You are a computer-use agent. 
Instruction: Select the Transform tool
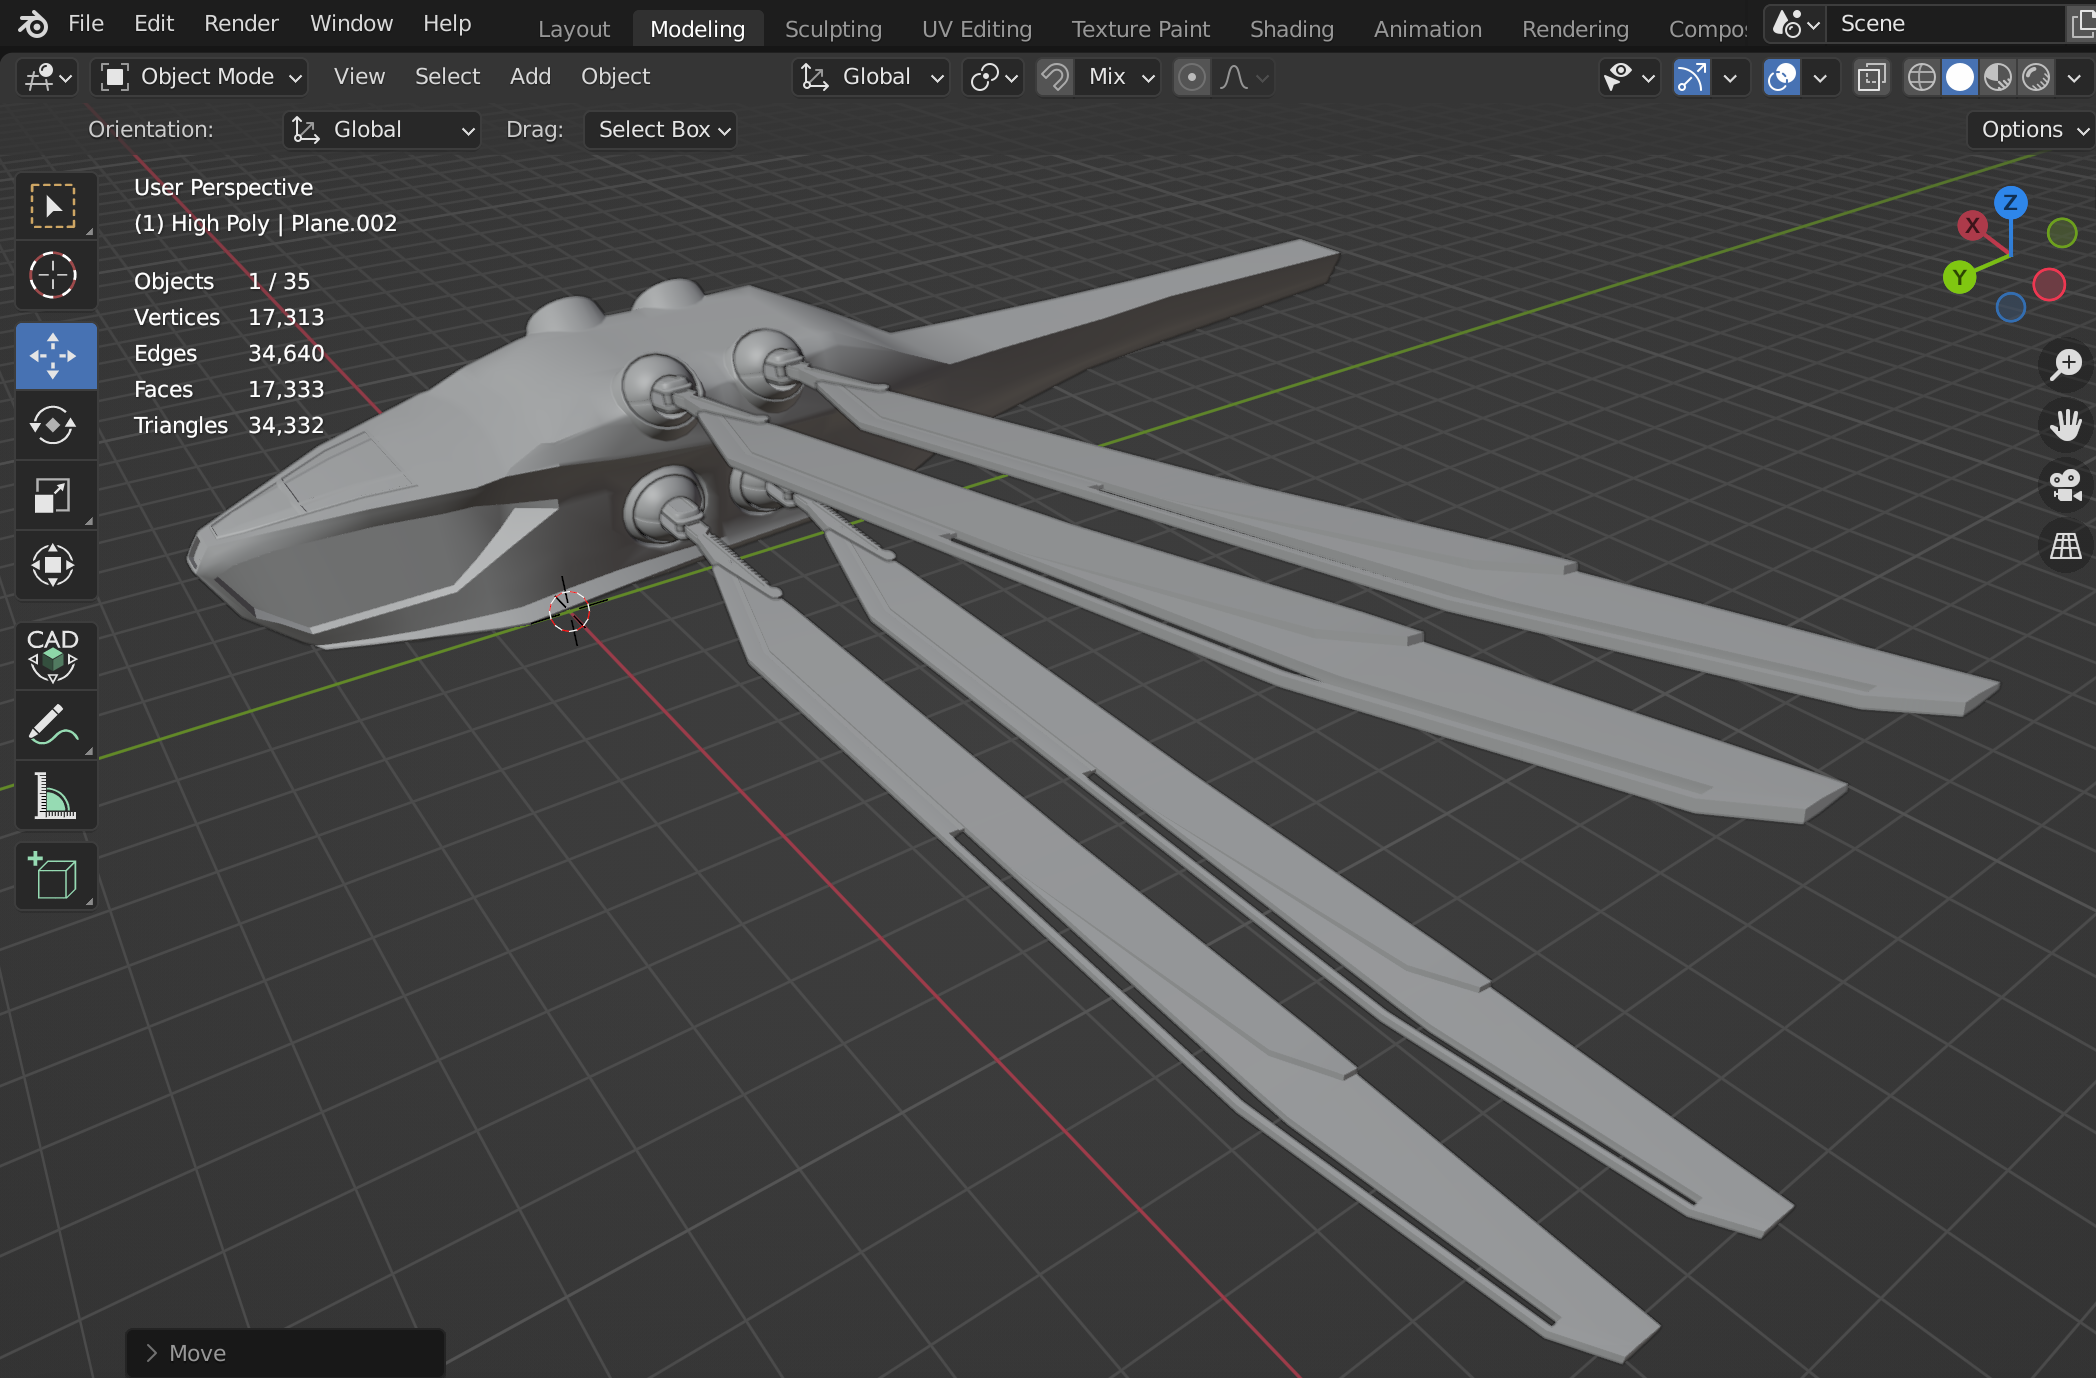point(53,566)
